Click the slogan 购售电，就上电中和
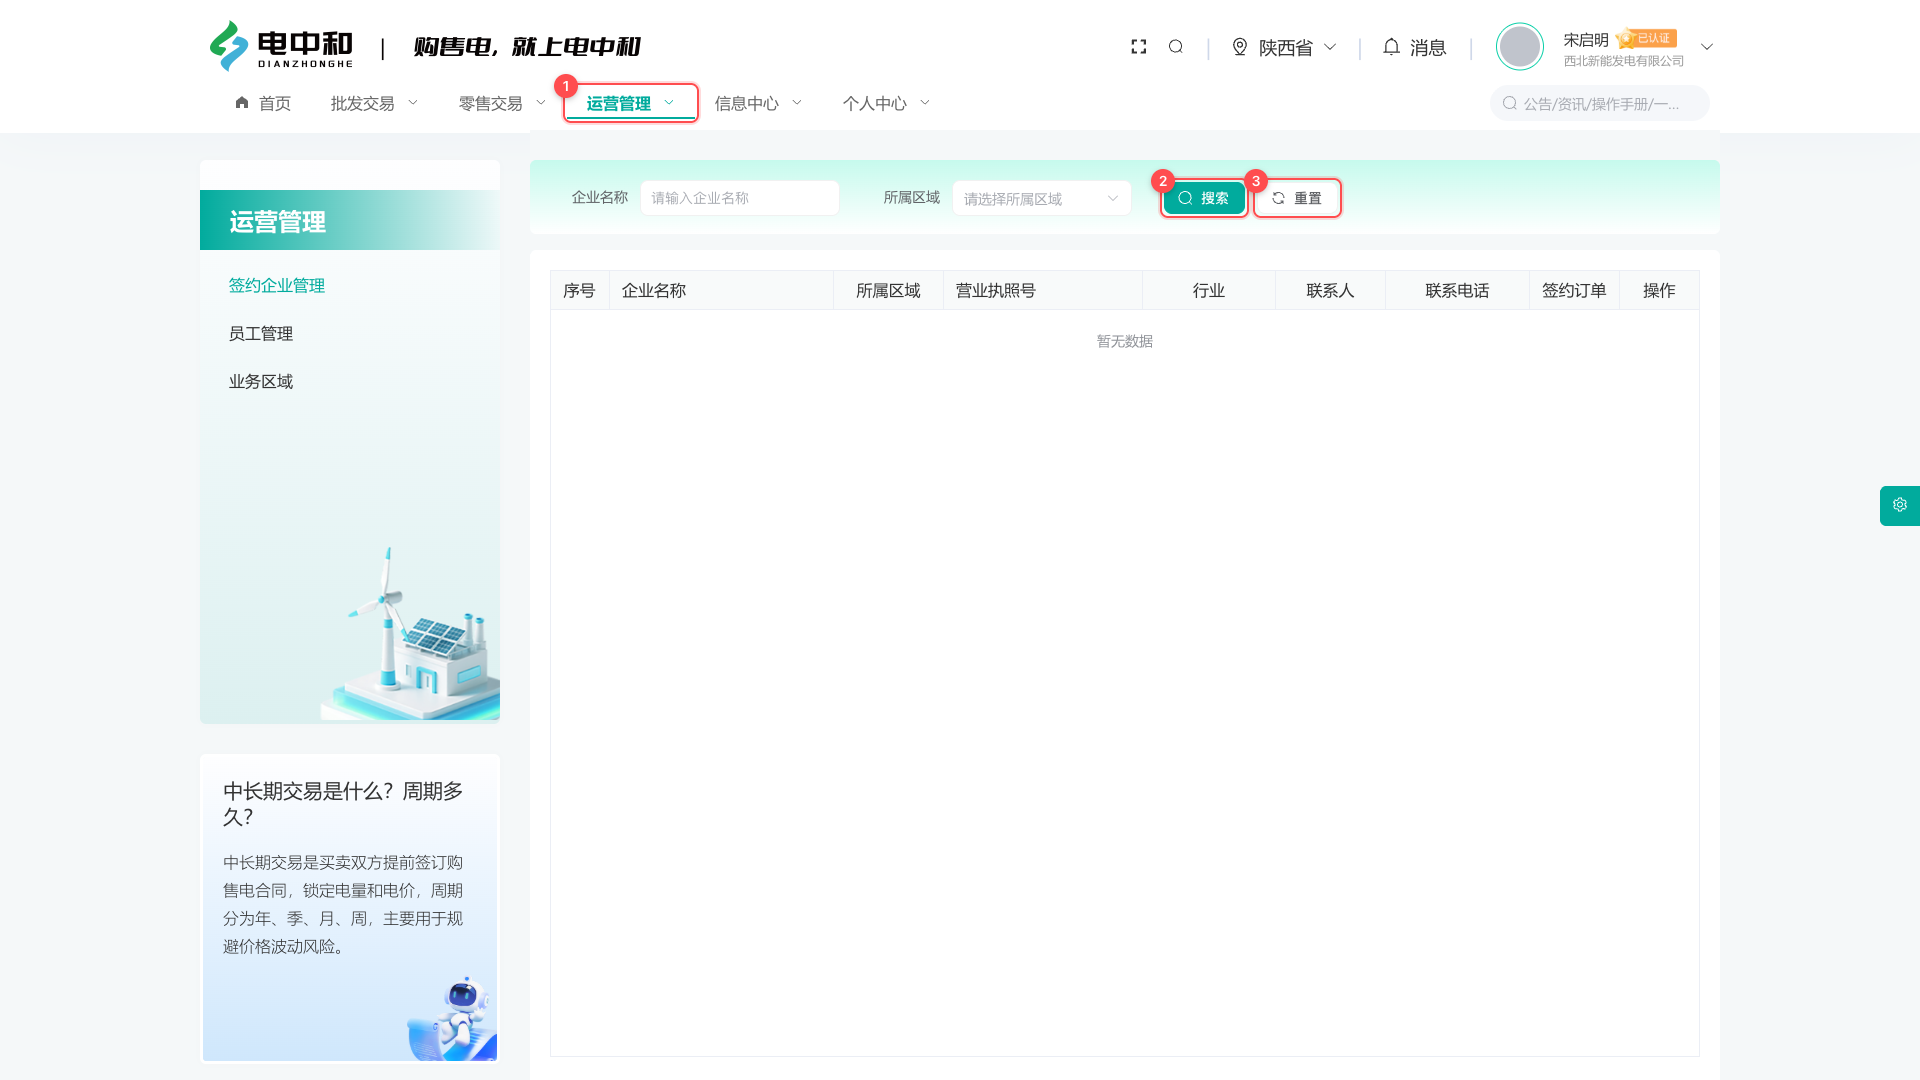The height and width of the screenshot is (1080, 1920). point(527,47)
